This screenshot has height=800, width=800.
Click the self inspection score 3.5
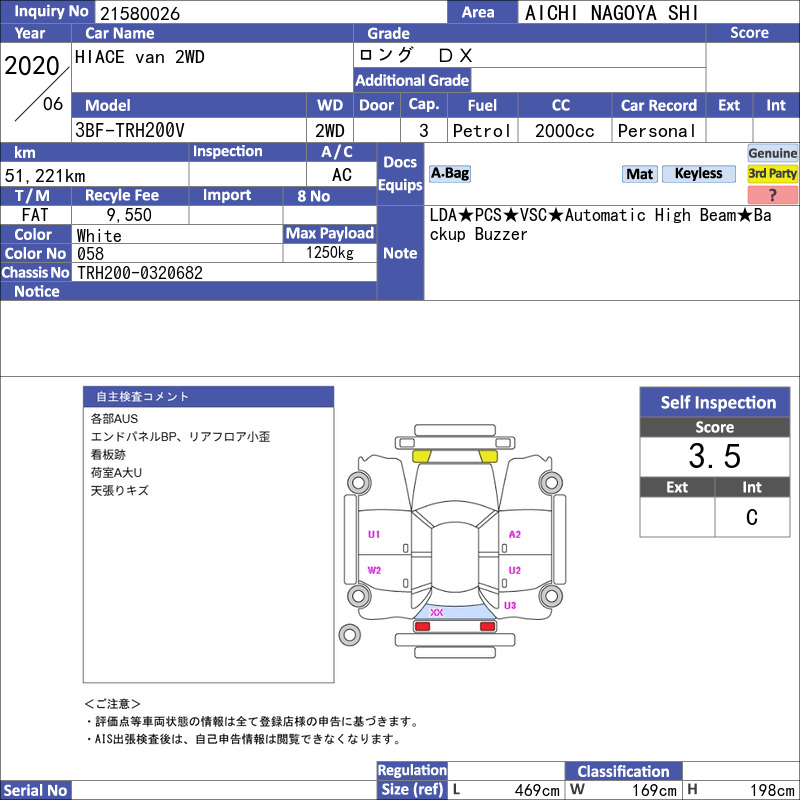(x=714, y=456)
